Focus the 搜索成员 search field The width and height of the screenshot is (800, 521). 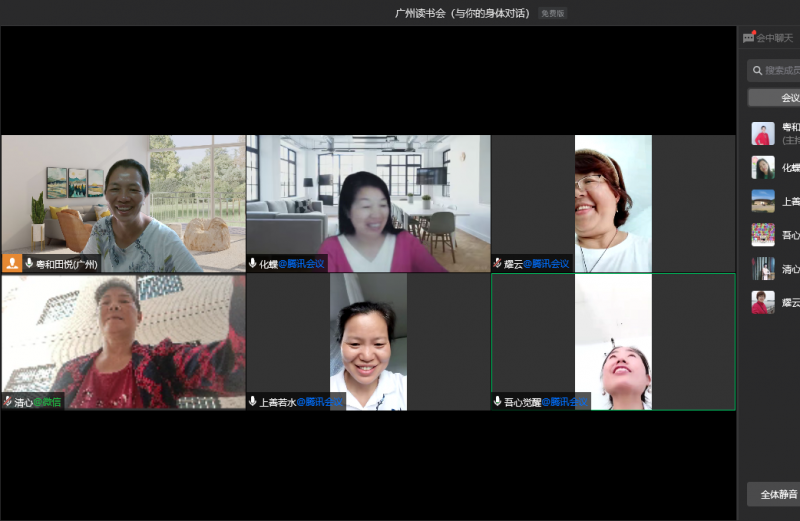[782, 70]
